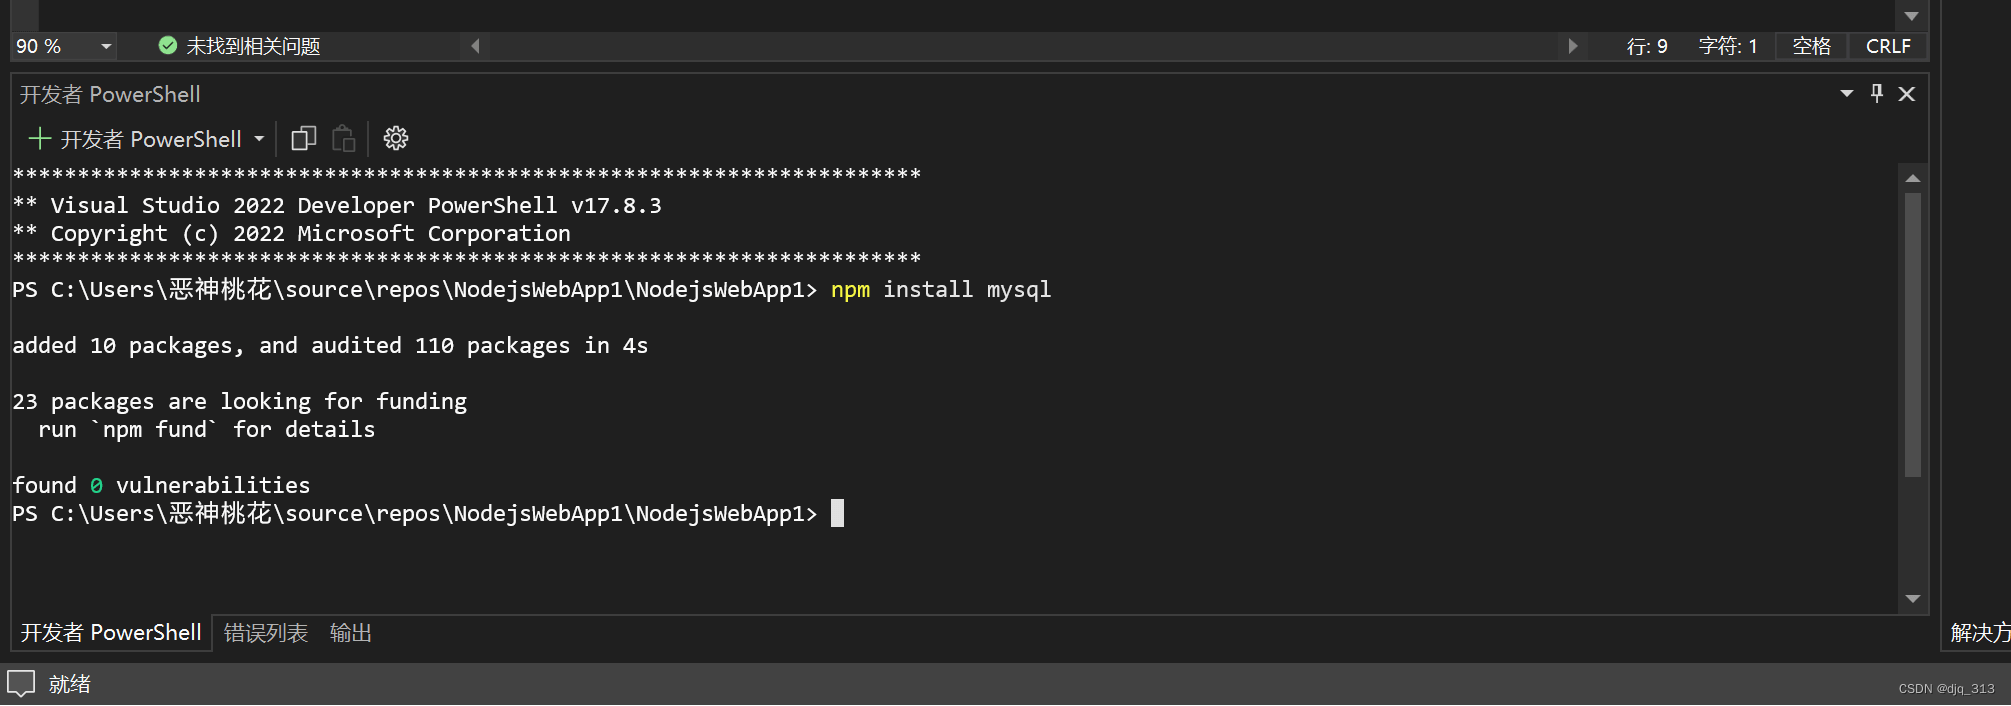Viewport: 2011px width, 706px height.
Task: Click the CRLF line ending indicator
Action: [x=1888, y=46]
